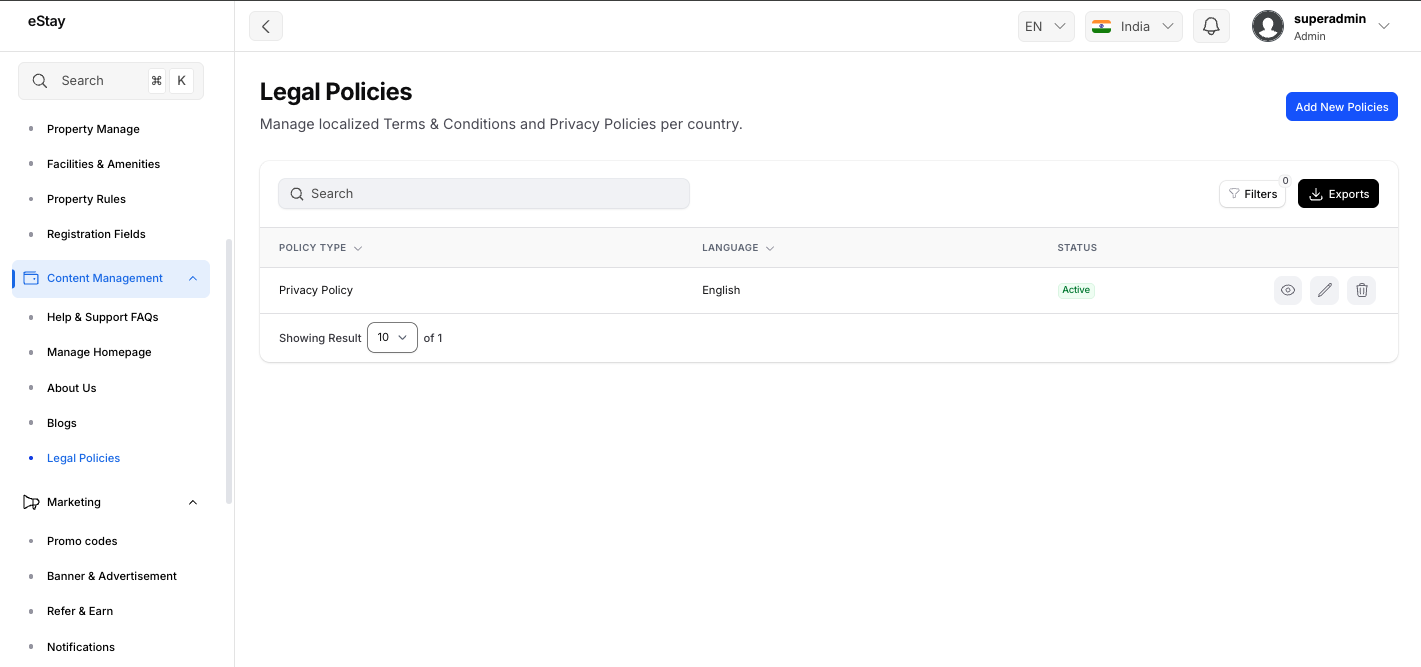
Task: Click the STATUS column header
Action: click(1077, 248)
